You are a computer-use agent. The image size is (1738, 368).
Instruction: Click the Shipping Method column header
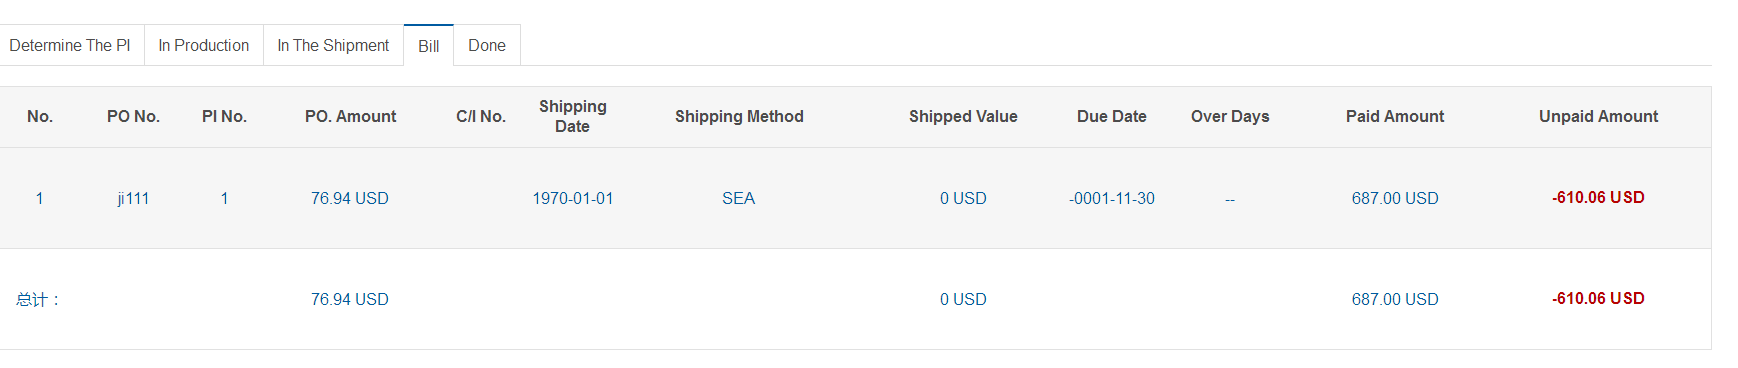(739, 116)
